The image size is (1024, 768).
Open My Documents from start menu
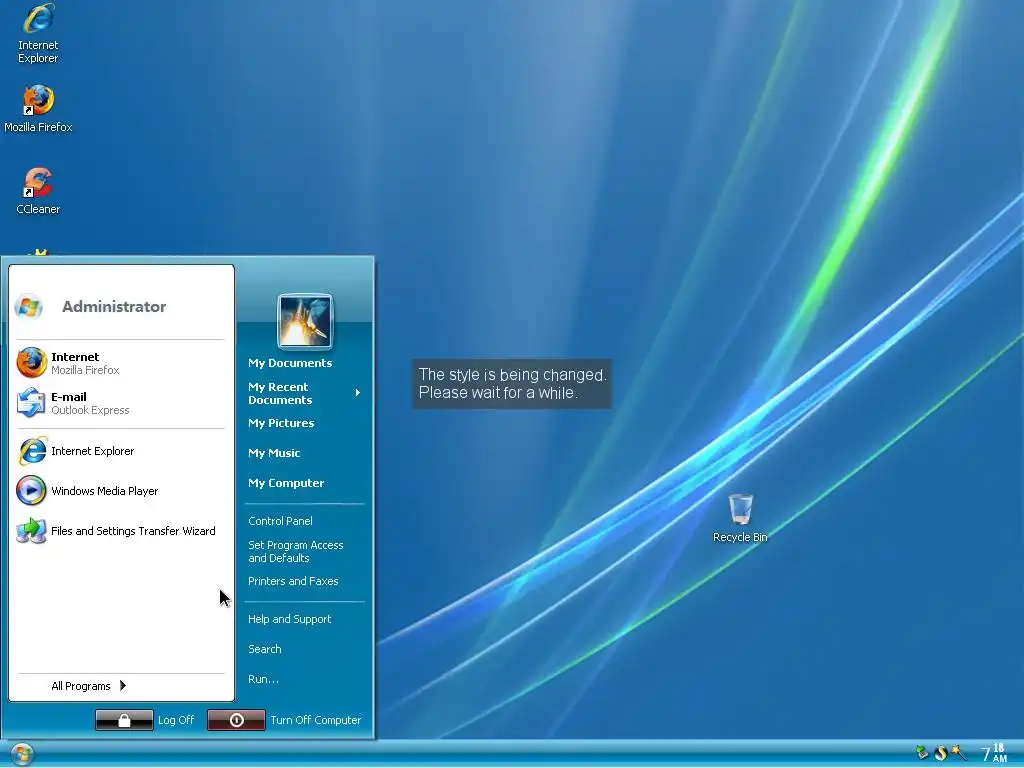pyautogui.click(x=290, y=363)
